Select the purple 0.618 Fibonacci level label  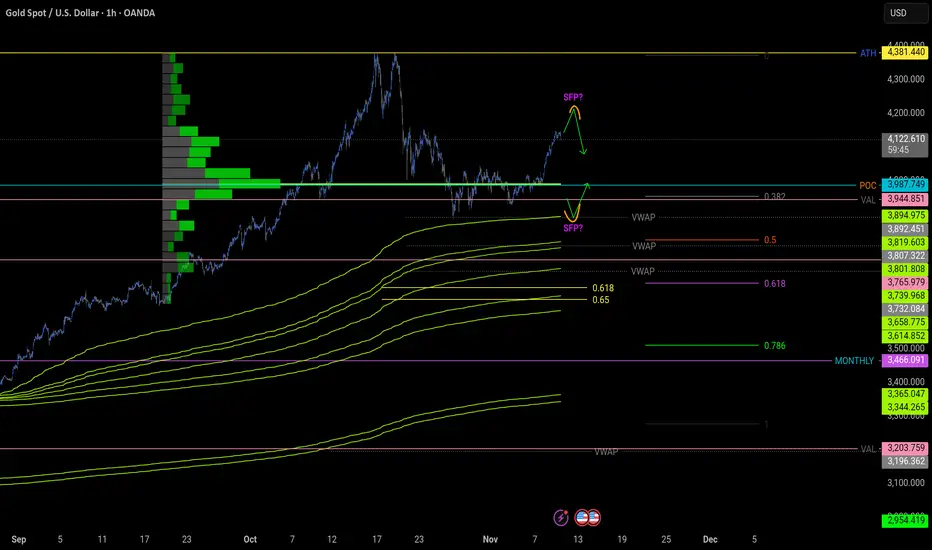[774, 284]
